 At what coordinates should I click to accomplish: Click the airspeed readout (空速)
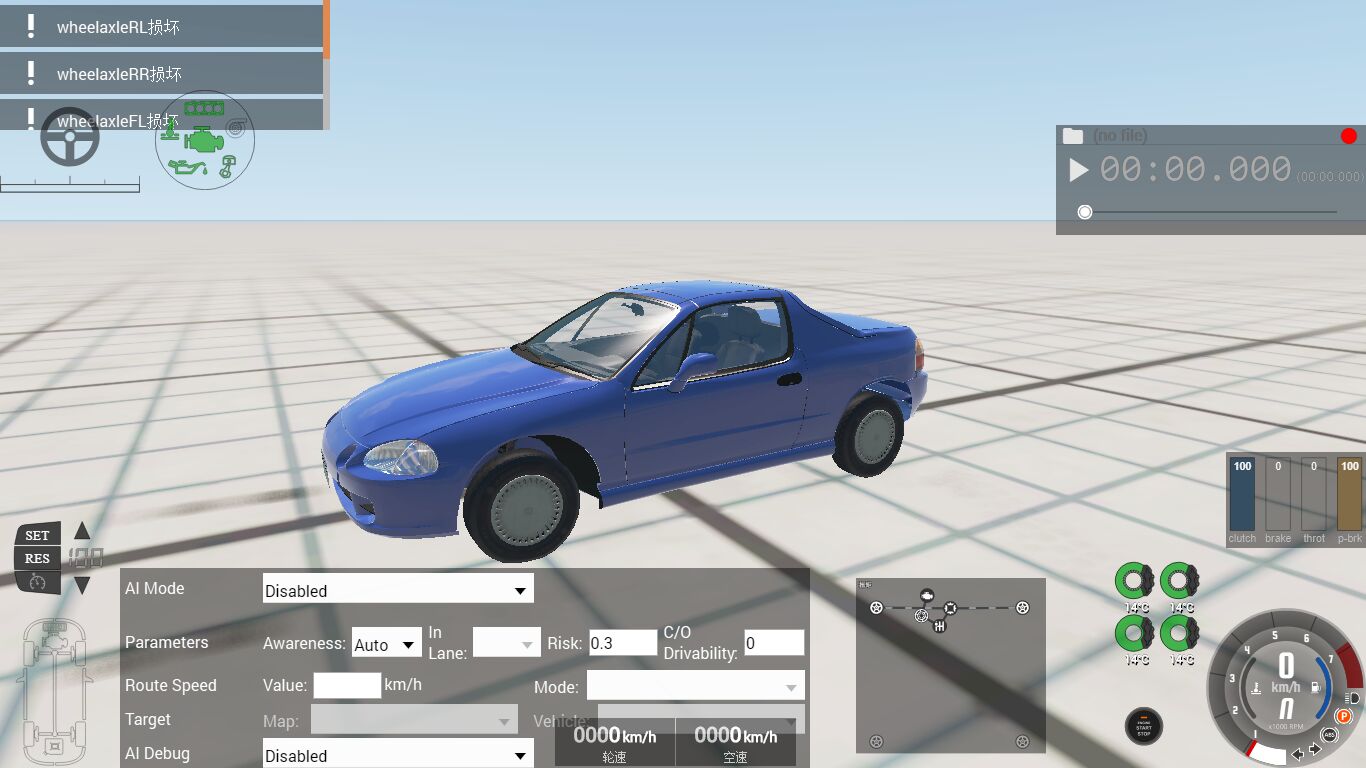click(x=736, y=743)
